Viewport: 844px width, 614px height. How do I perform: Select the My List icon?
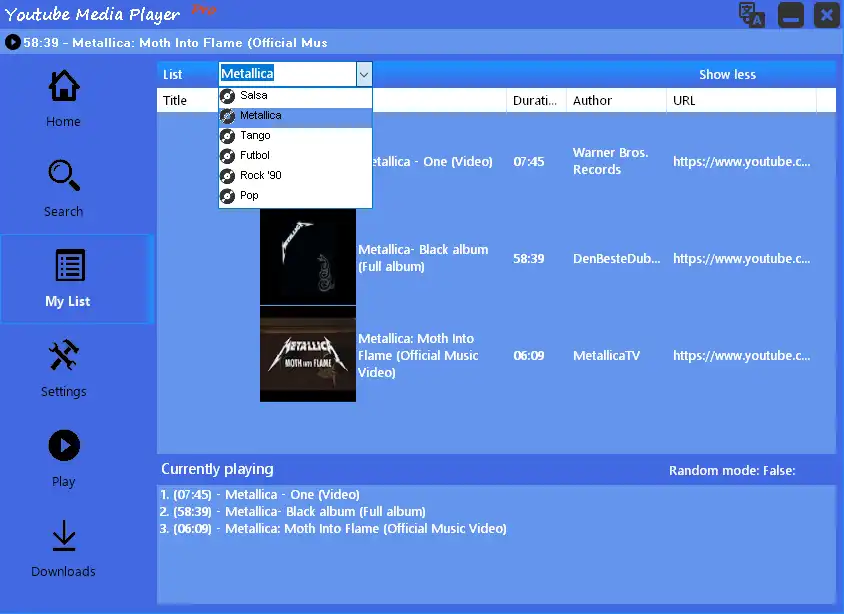coord(71,265)
